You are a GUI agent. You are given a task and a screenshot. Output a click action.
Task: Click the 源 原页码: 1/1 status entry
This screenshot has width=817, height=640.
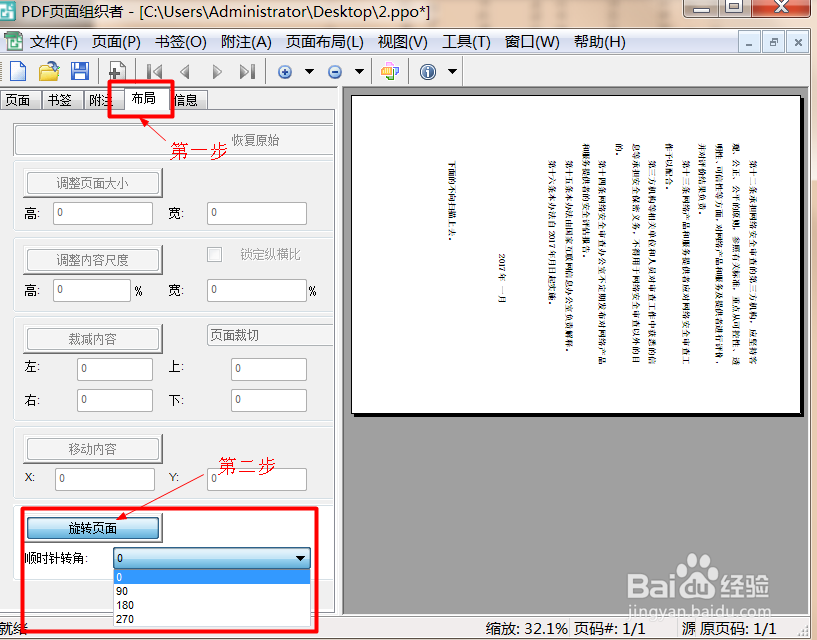728,629
